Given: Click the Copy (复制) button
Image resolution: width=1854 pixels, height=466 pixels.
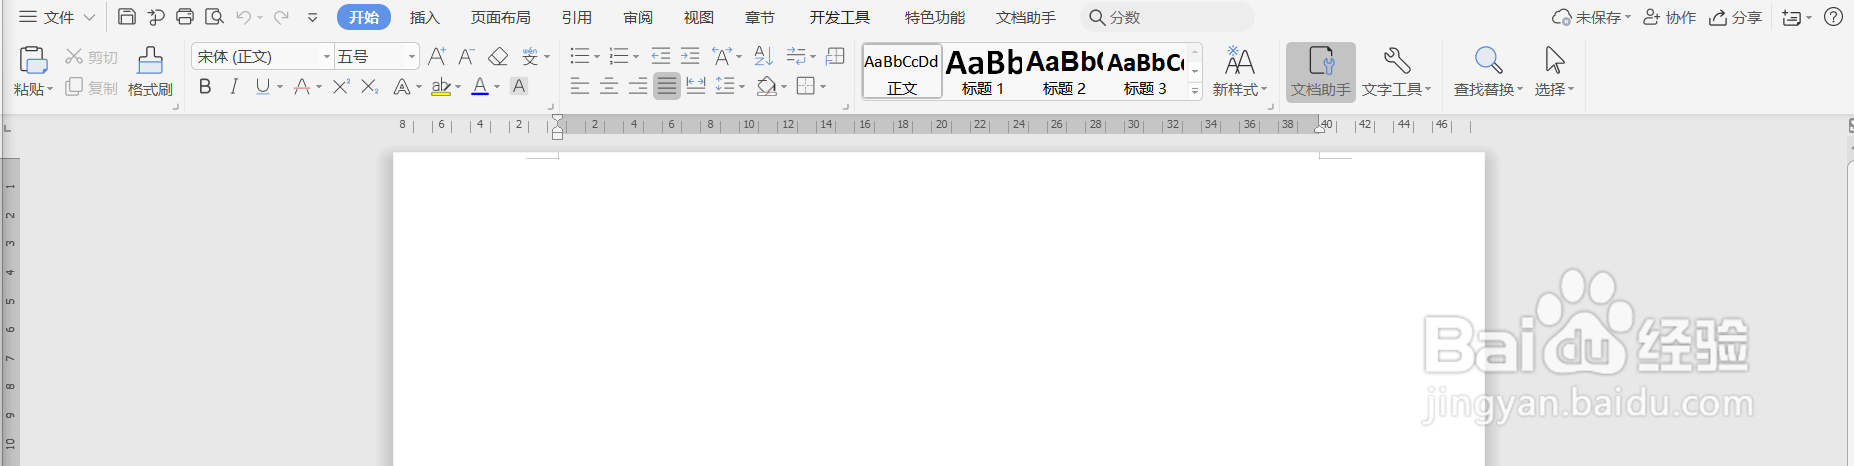Looking at the screenshot, I should pyautogui.click(x=91, y=88).
